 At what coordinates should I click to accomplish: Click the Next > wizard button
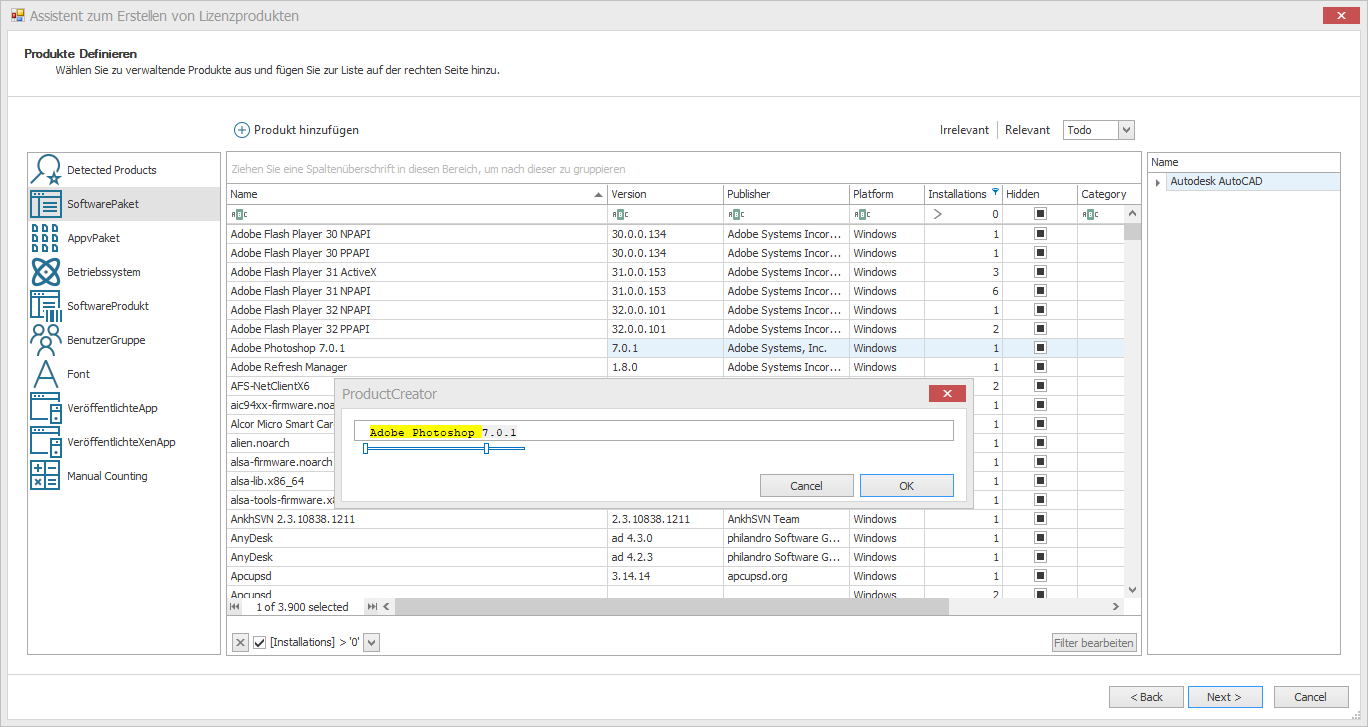click(x=1224, y=697)
